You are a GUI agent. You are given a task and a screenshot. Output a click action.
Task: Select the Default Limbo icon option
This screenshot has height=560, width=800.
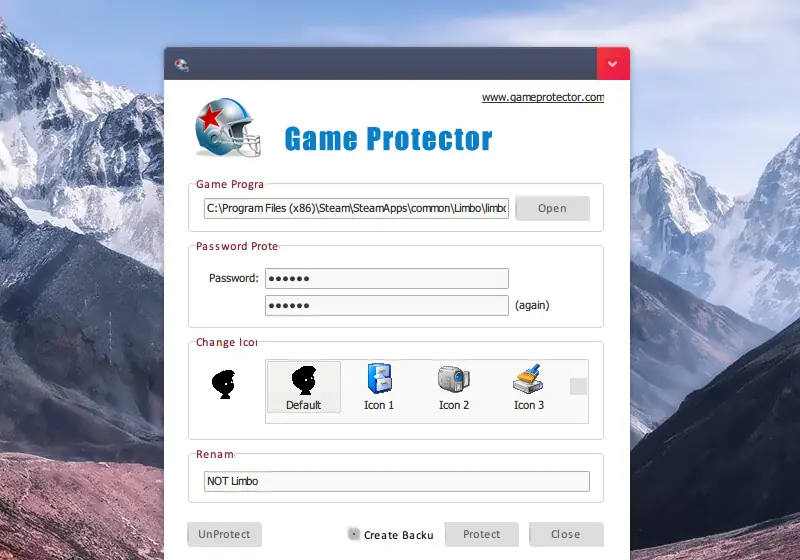pos(304,387)
